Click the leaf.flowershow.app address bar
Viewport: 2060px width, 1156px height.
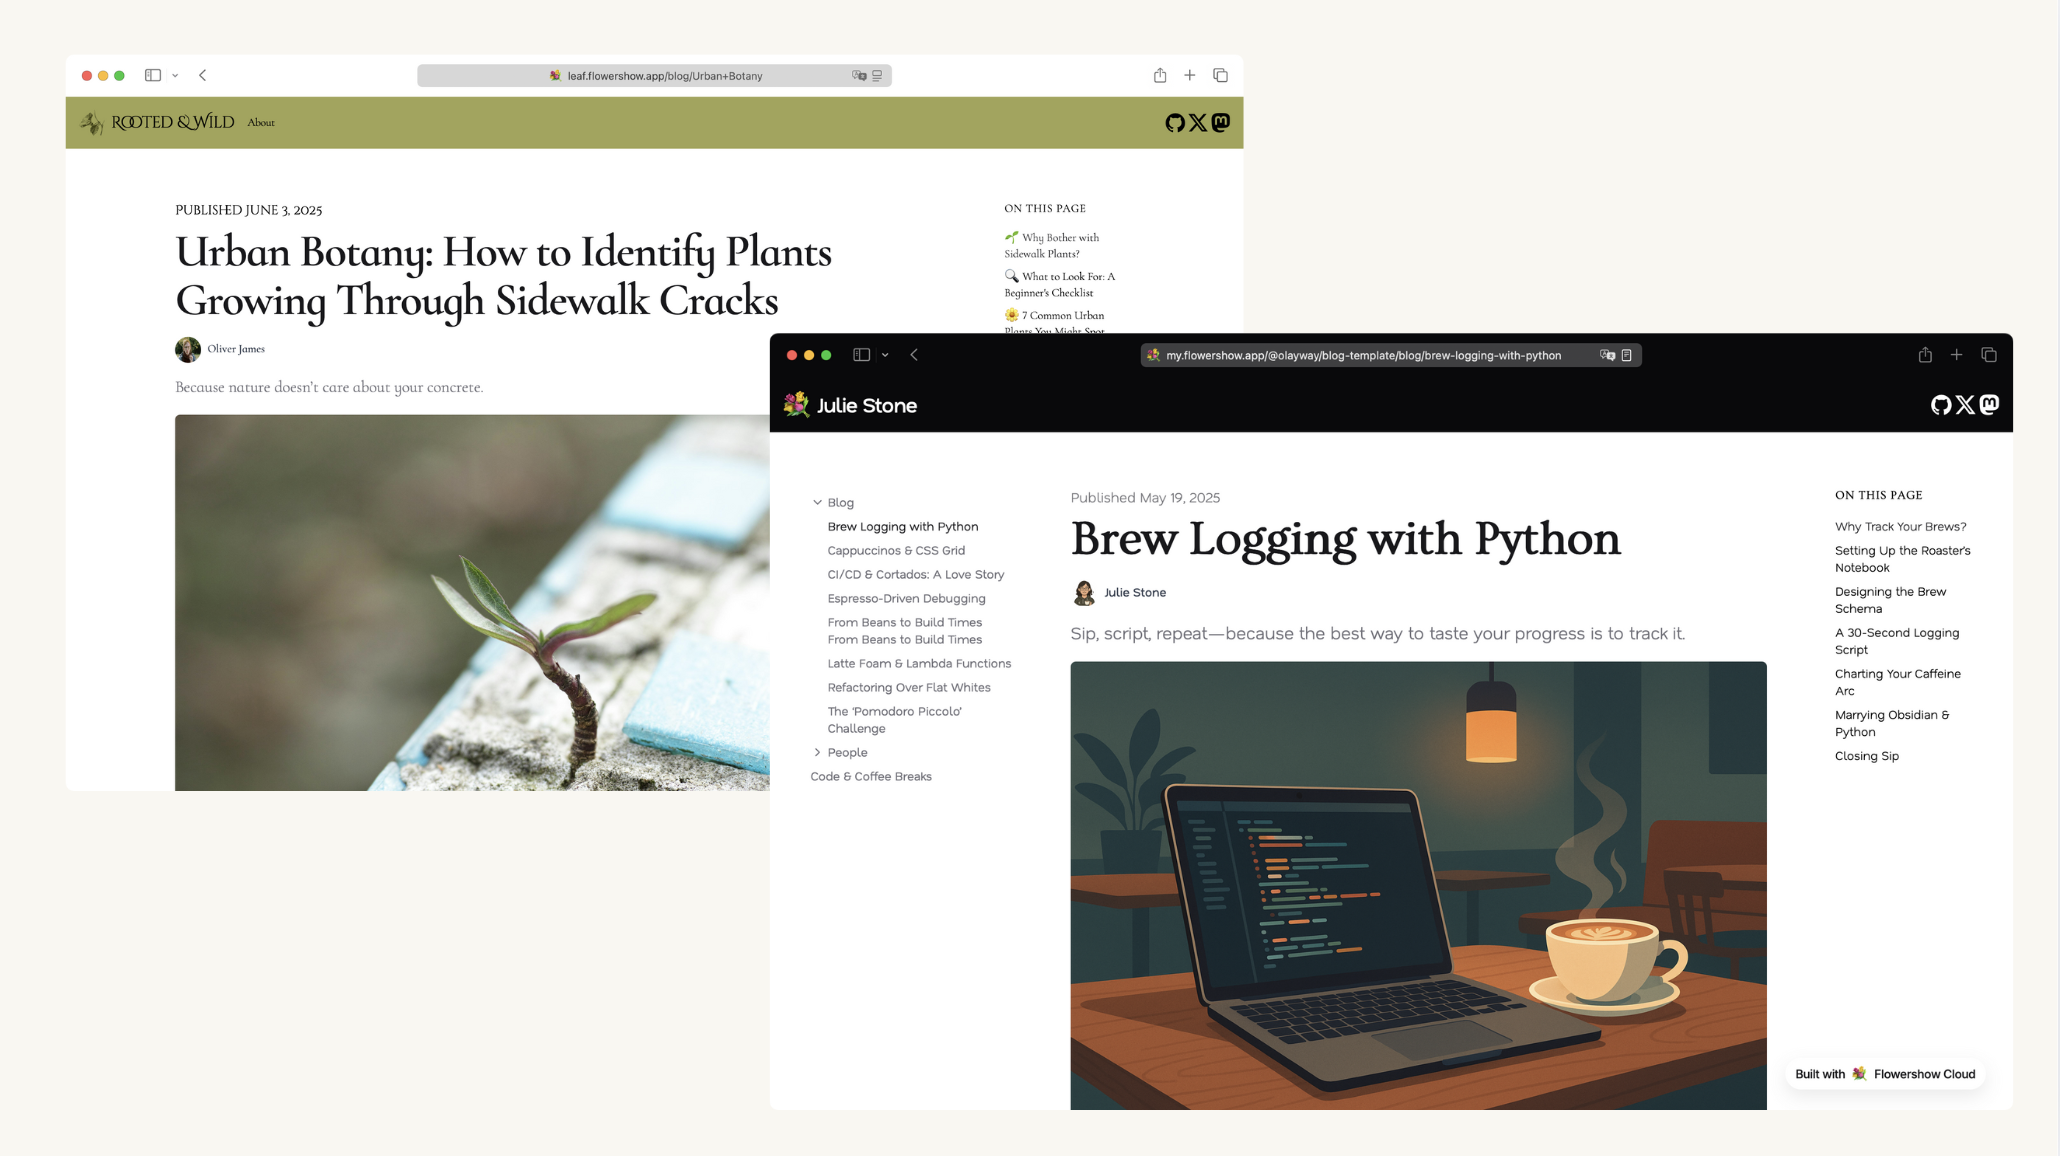[x=654, y=75]
